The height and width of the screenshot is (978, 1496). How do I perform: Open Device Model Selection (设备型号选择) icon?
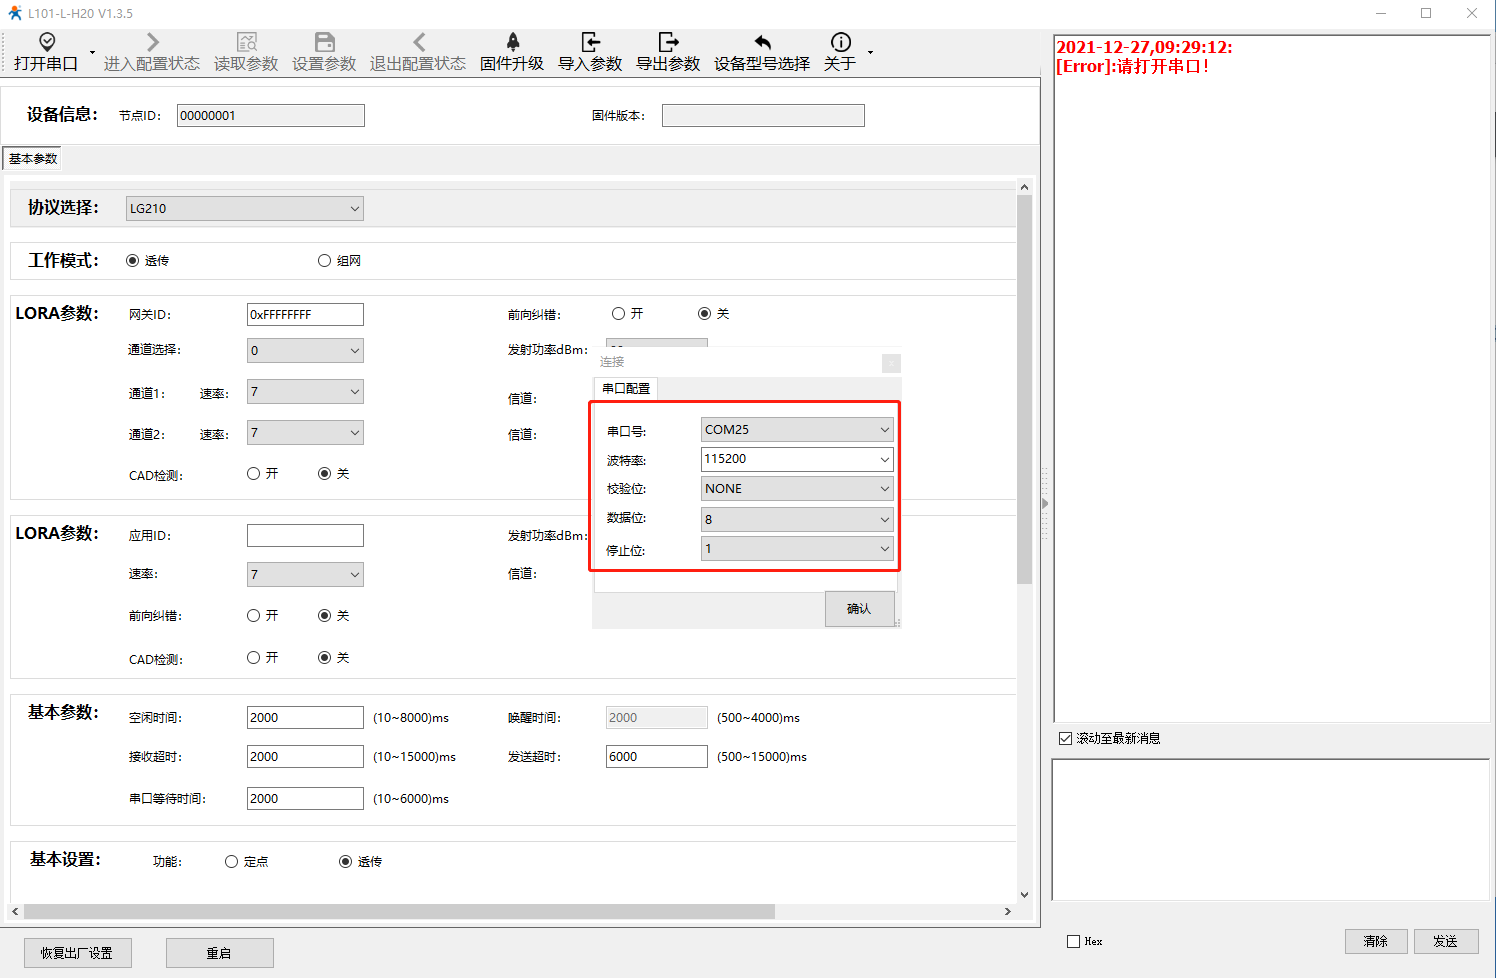762,42
